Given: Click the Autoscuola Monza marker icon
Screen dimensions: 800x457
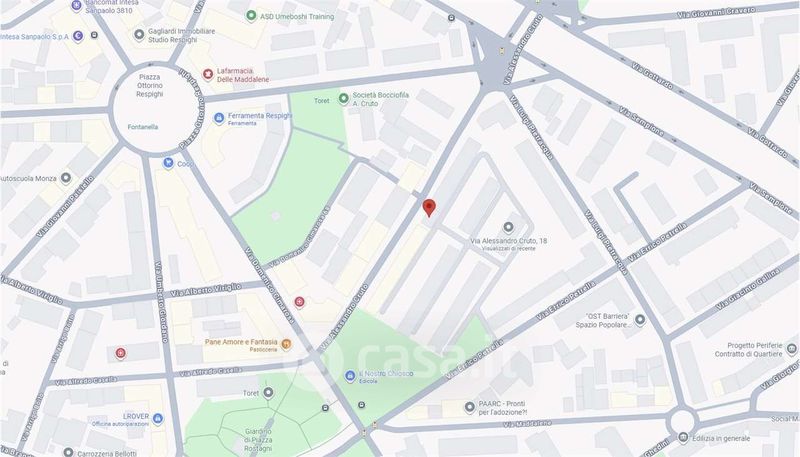Looking at the screenshot, I should pyautogui.click(x=66, y=178).
